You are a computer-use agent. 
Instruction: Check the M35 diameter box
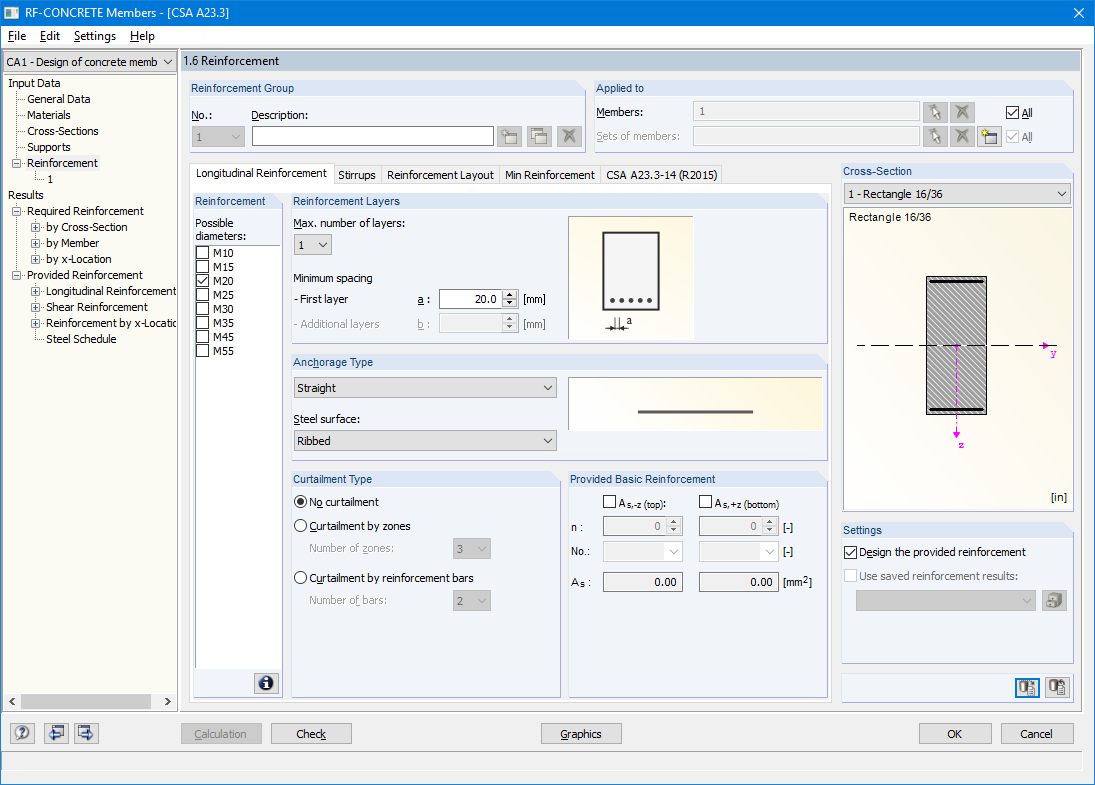point(203,323)
